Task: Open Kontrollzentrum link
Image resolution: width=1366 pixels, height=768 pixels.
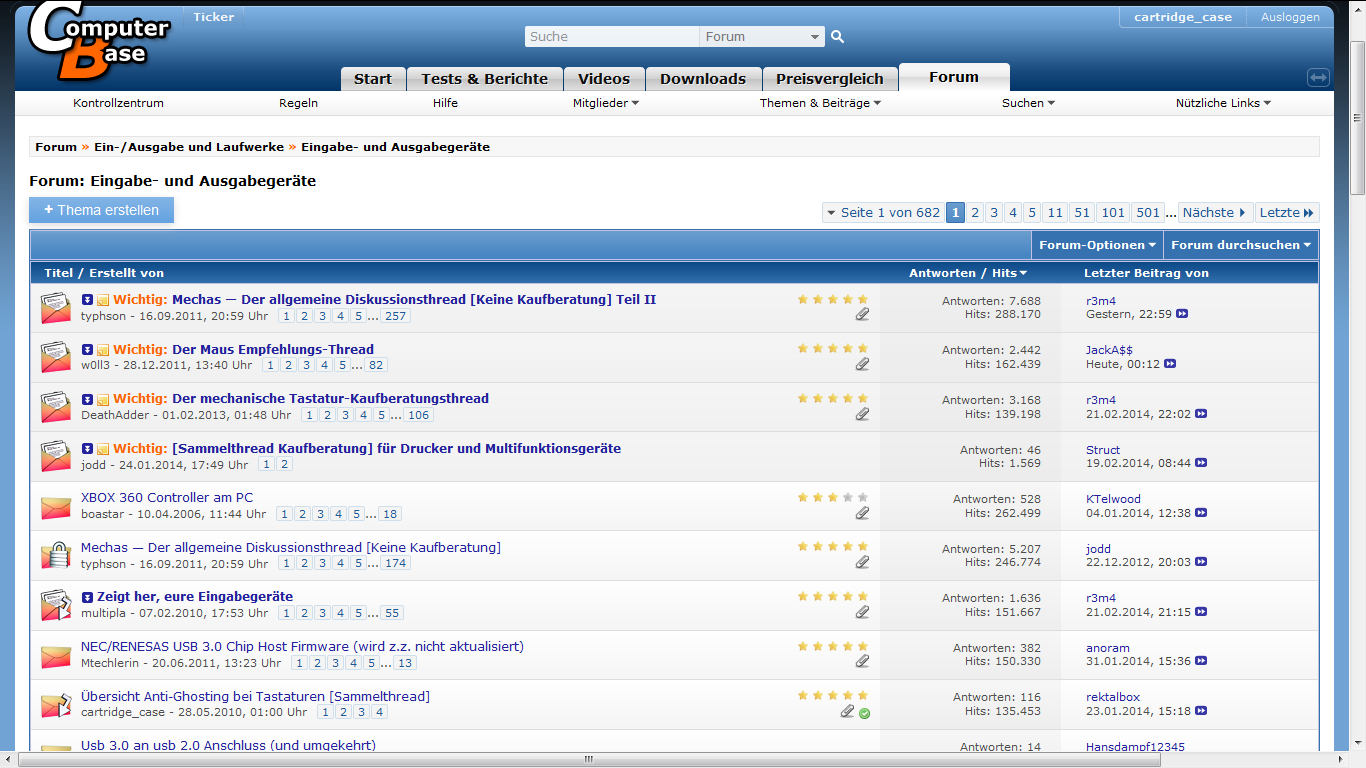Action: 118,103
